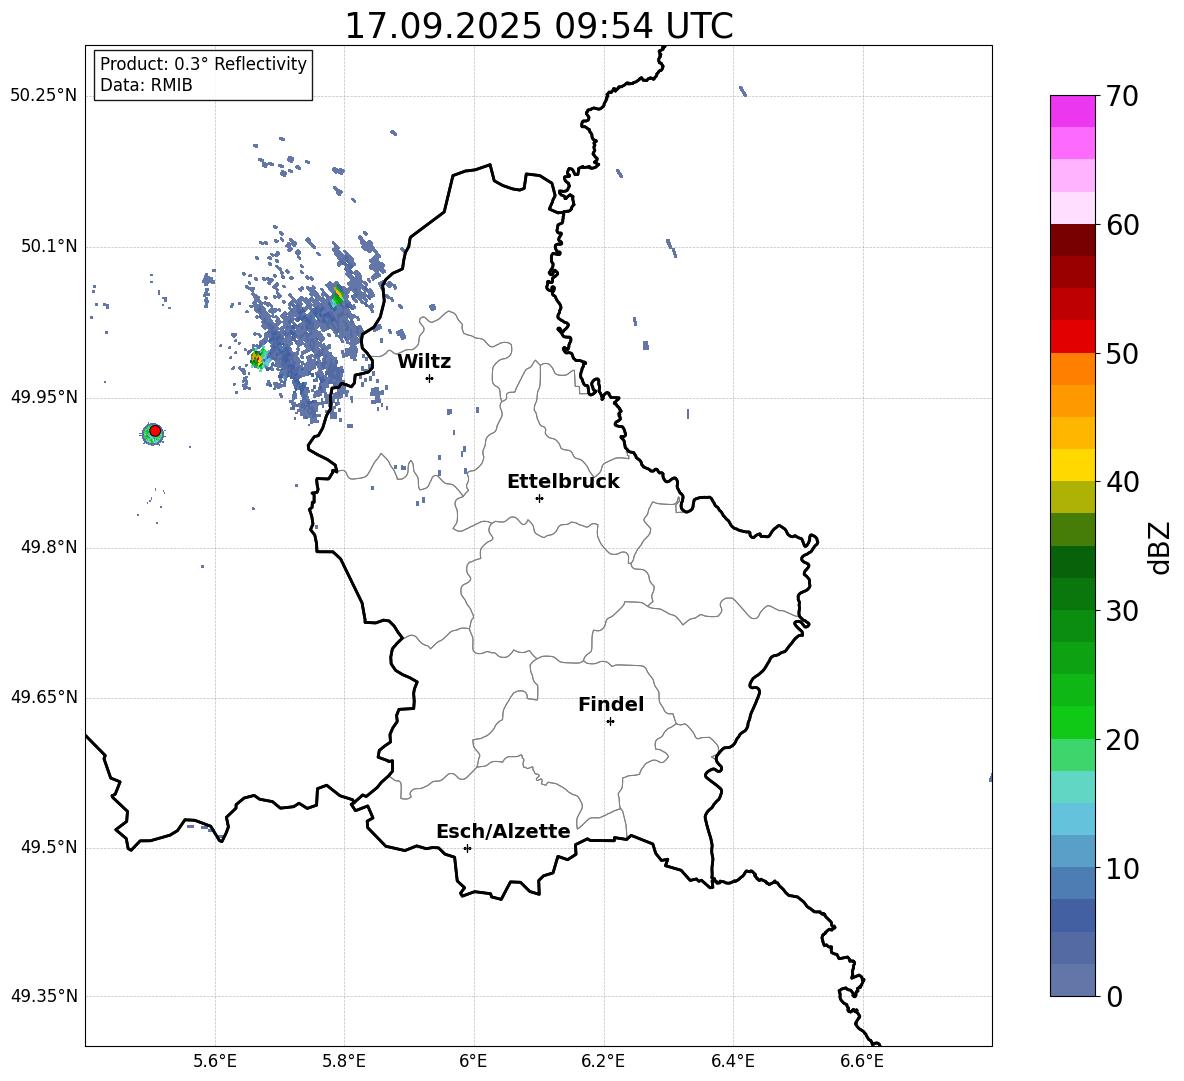Click the Esch/Alzette cross marker
The width and height of the screenshot is (1184, 1081).
(x=467, y=848)
